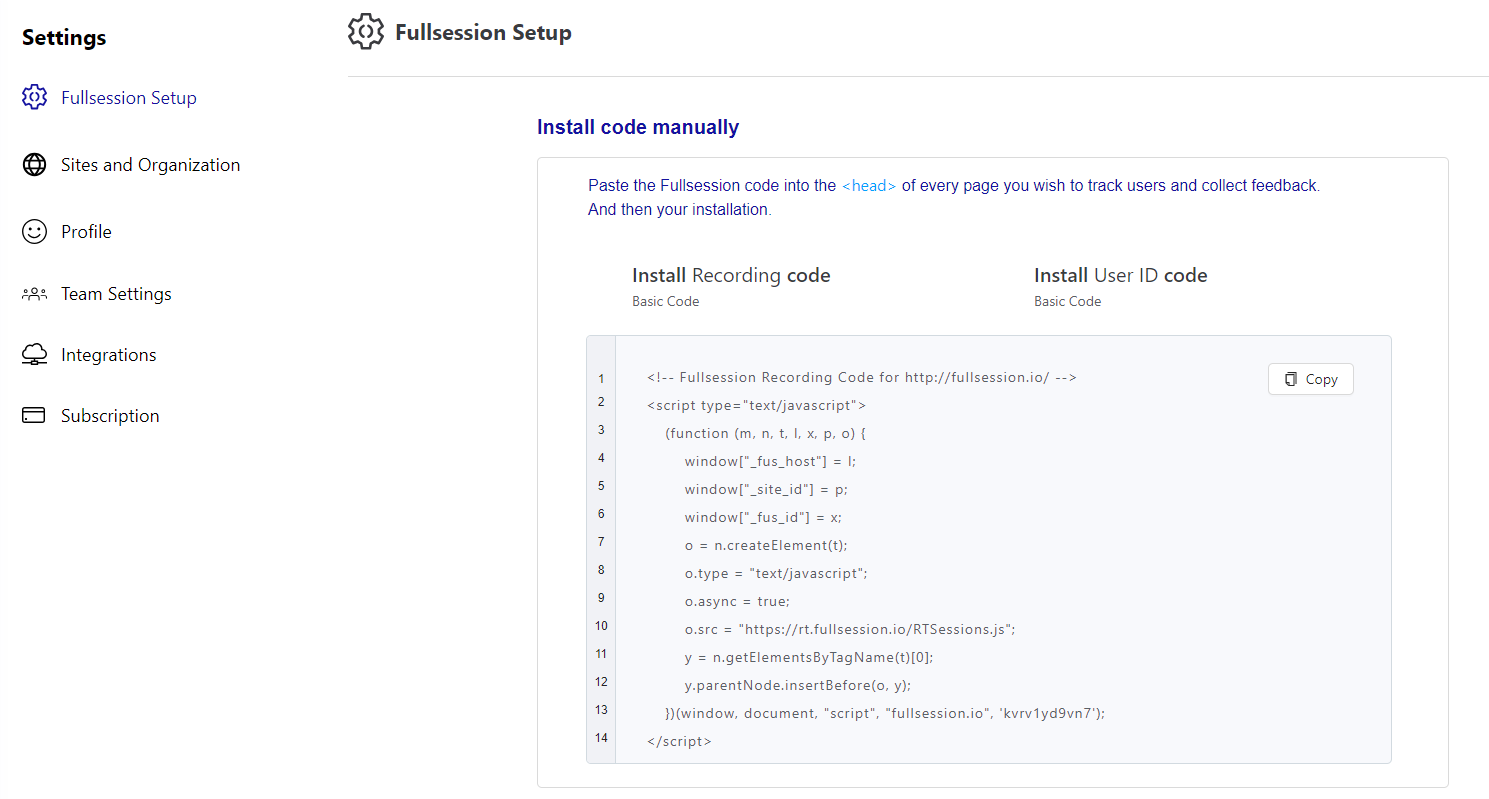Click line number 7 in gutter
This screenshot has width=1489, height=799.
(601, 542)
